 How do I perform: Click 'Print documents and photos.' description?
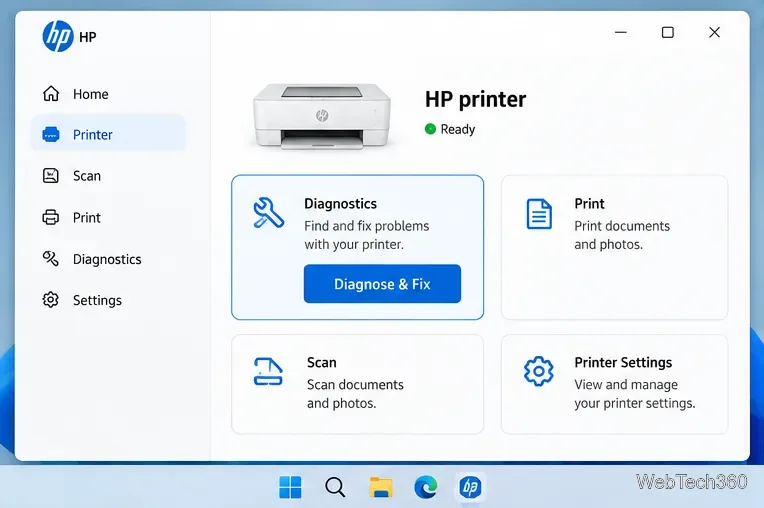pos(622,235)
